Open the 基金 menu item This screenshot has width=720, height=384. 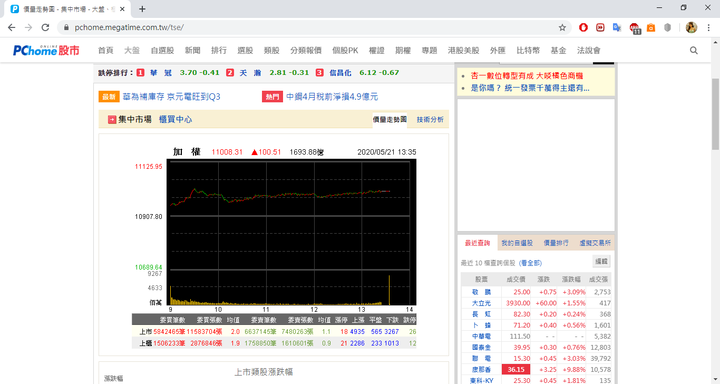click(558, 51)
